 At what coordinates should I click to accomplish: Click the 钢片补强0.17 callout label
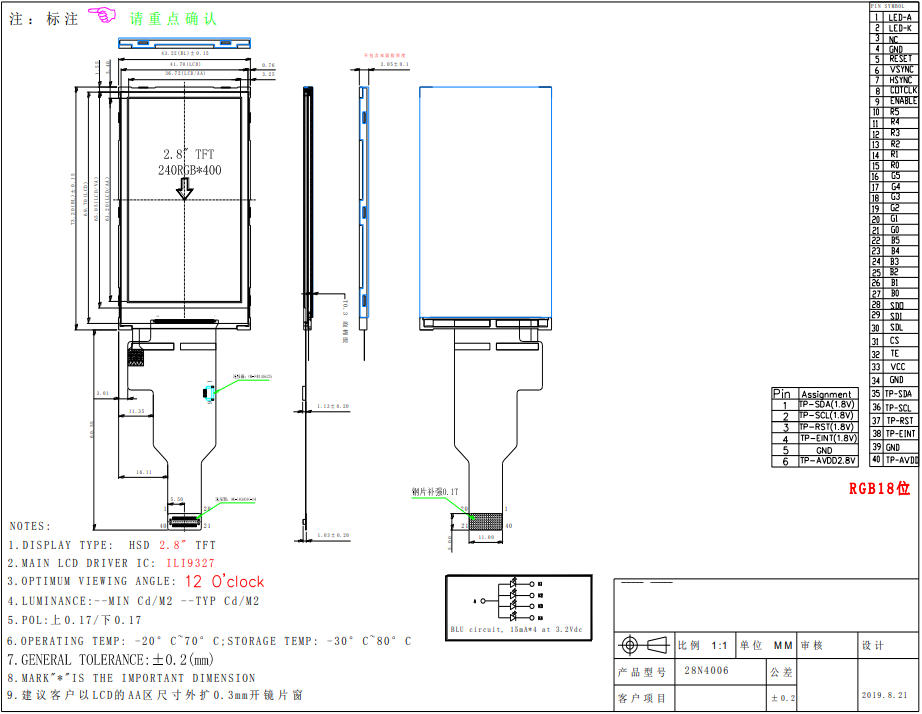click(x=435, y=492)
